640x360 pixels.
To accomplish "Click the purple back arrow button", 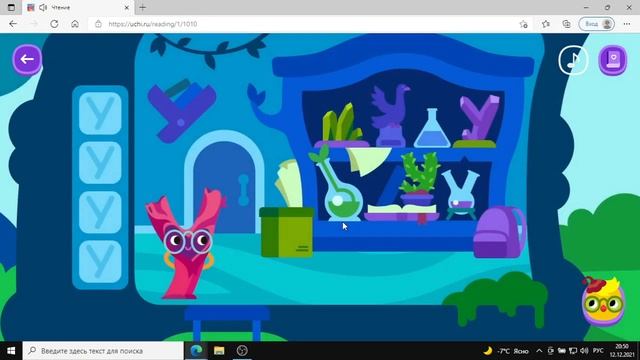I will (27, 60).
